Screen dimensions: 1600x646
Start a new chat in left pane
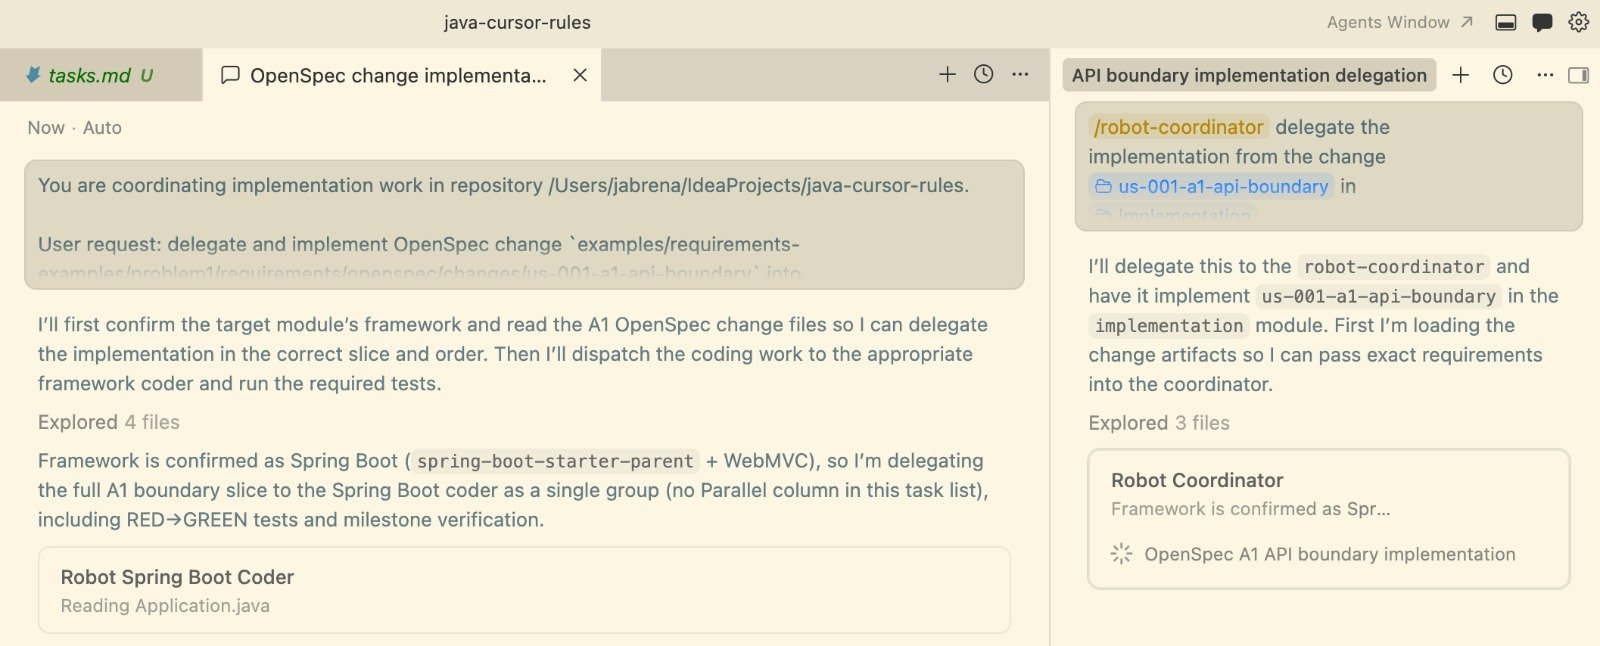pos(947,74)
